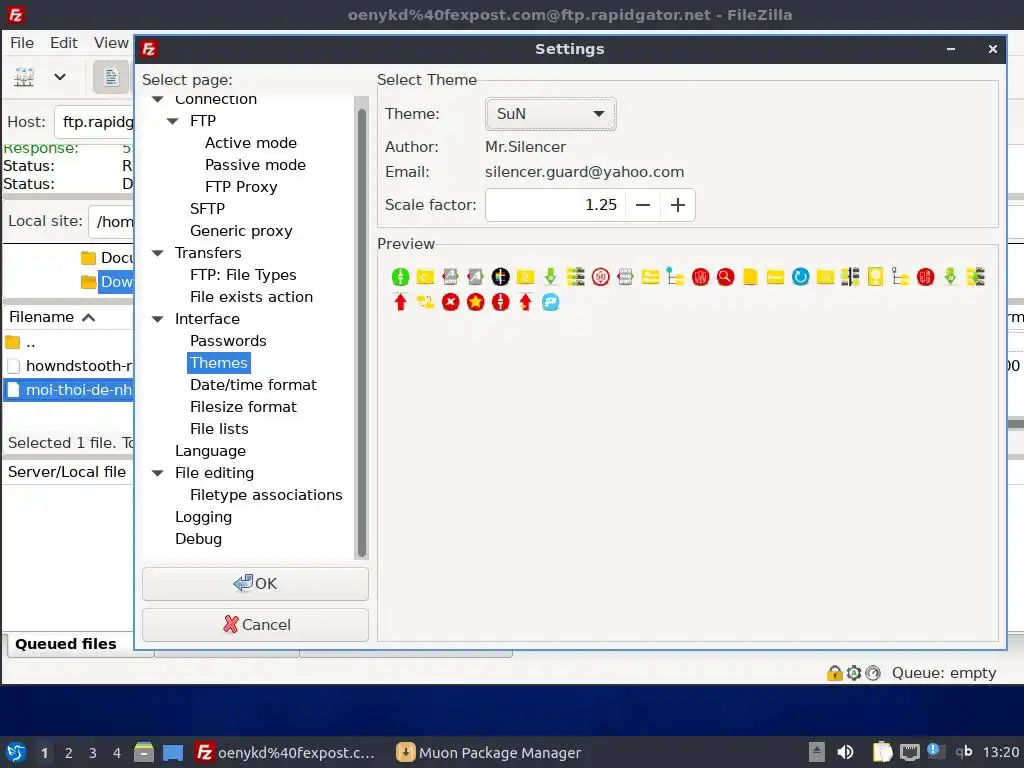Image resolution: width=1024 pixels, height=768 pixels.
Task: Switch to Muon Package Manager taskbar button
Action: [489, 752]
